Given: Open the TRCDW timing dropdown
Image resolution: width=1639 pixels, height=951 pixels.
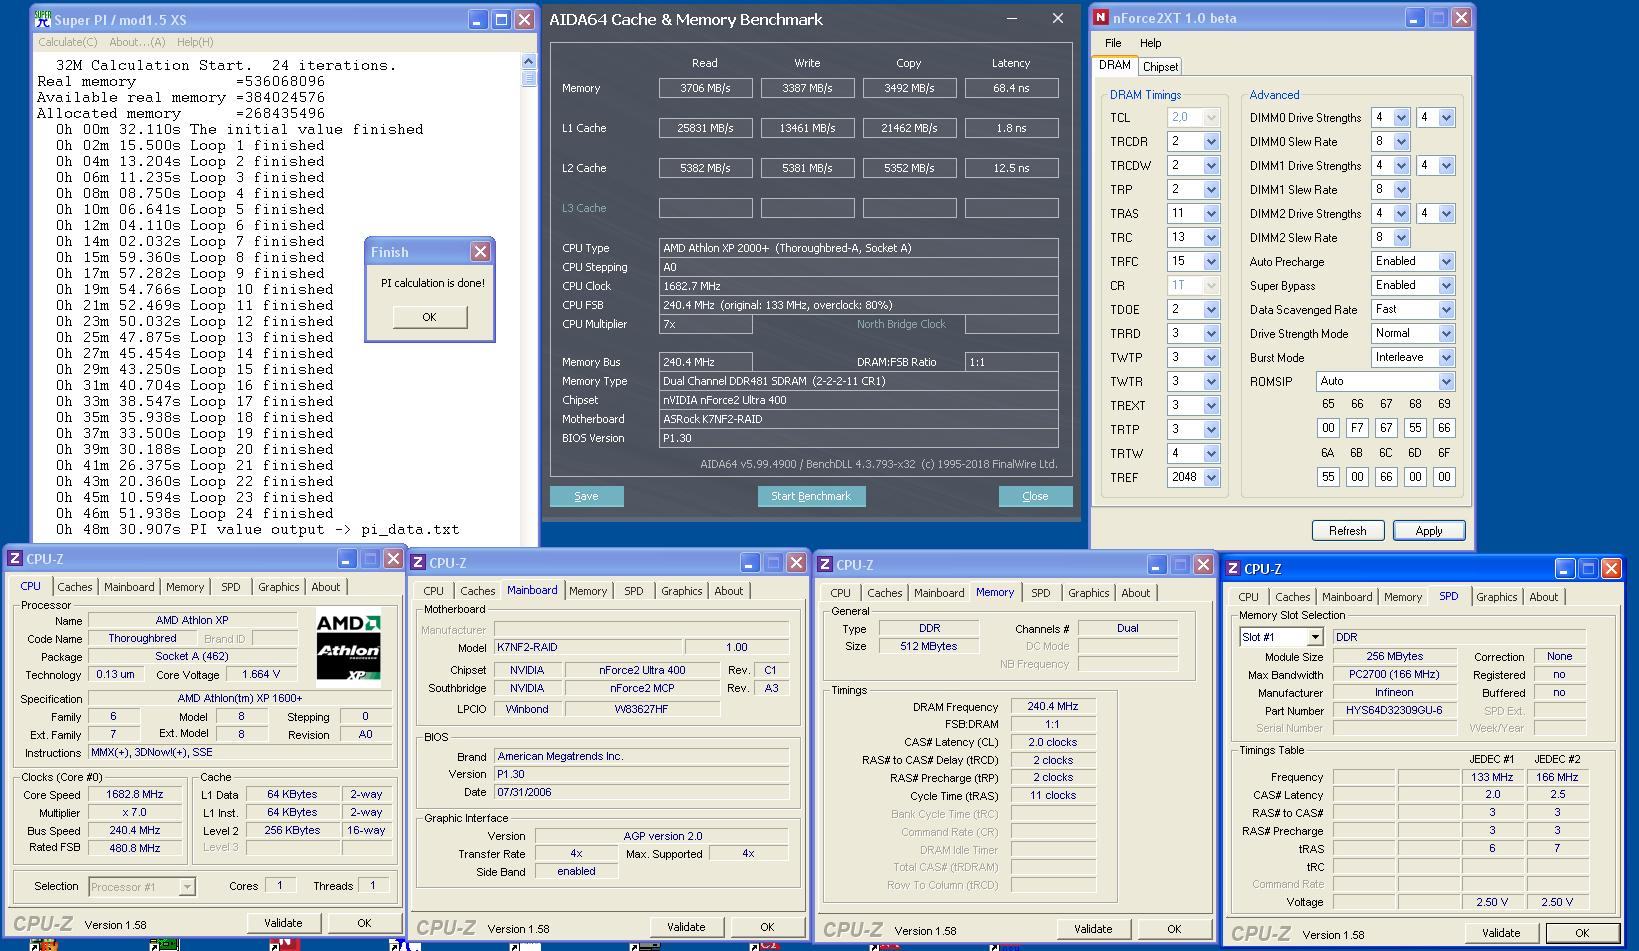Looking at the screenshot, I should point(1211,166).
